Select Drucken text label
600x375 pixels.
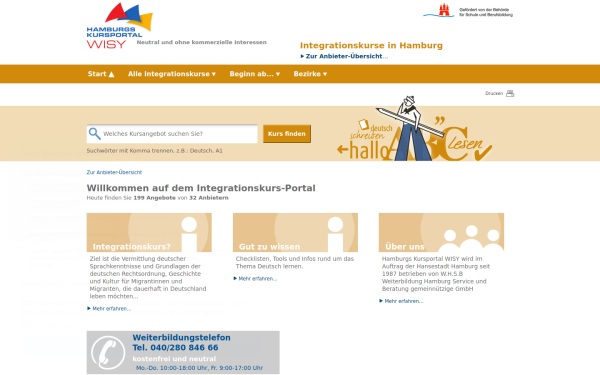(494, 93)
